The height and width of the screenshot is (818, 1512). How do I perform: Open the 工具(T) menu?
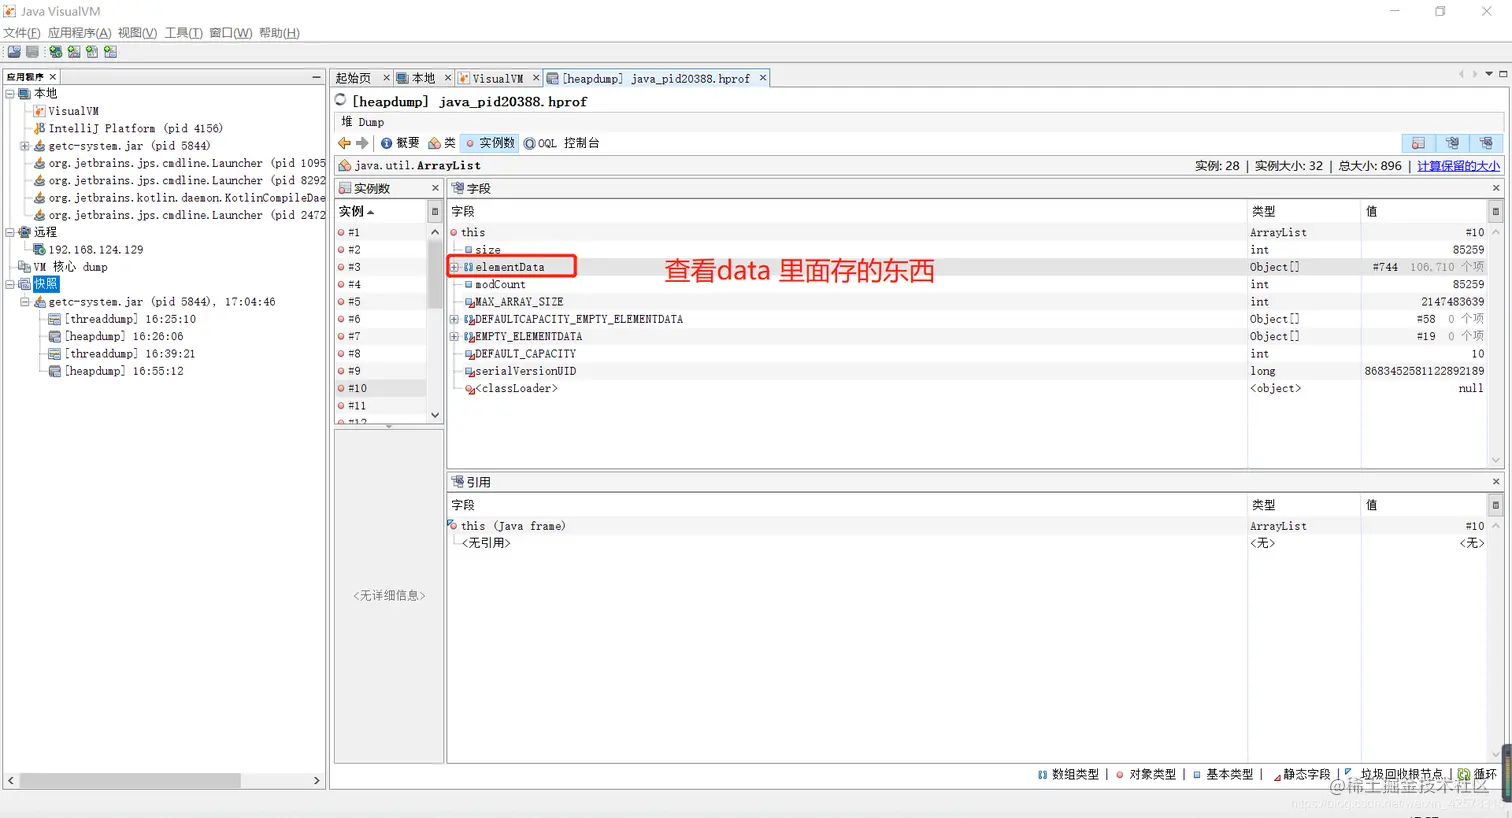click(184, 33)
